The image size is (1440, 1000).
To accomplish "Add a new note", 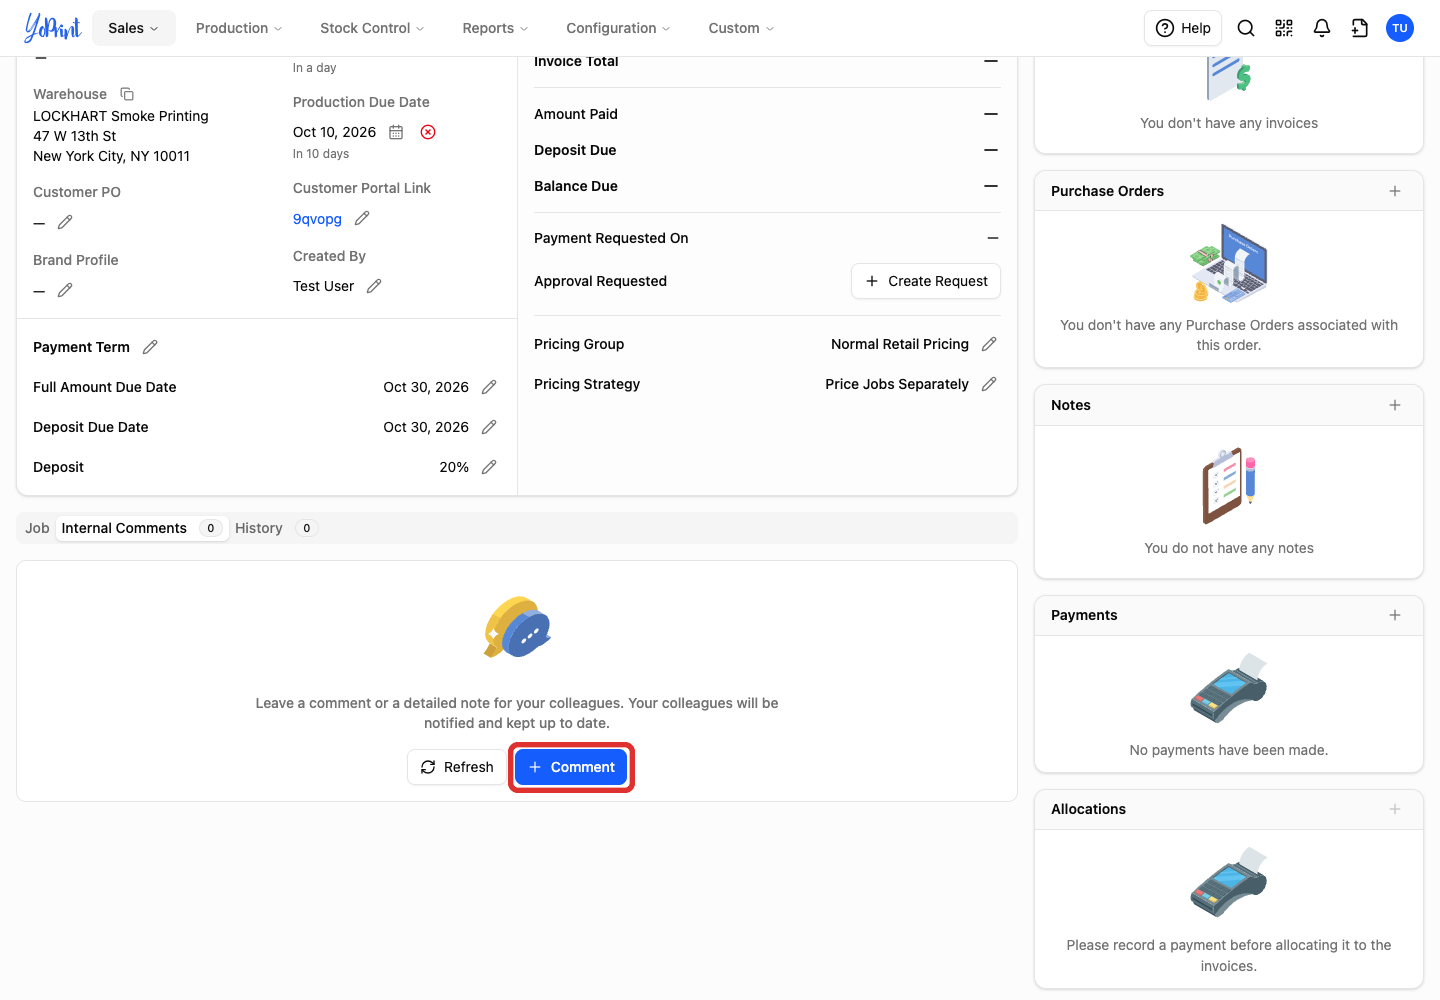I will (x=1395, y=405).
